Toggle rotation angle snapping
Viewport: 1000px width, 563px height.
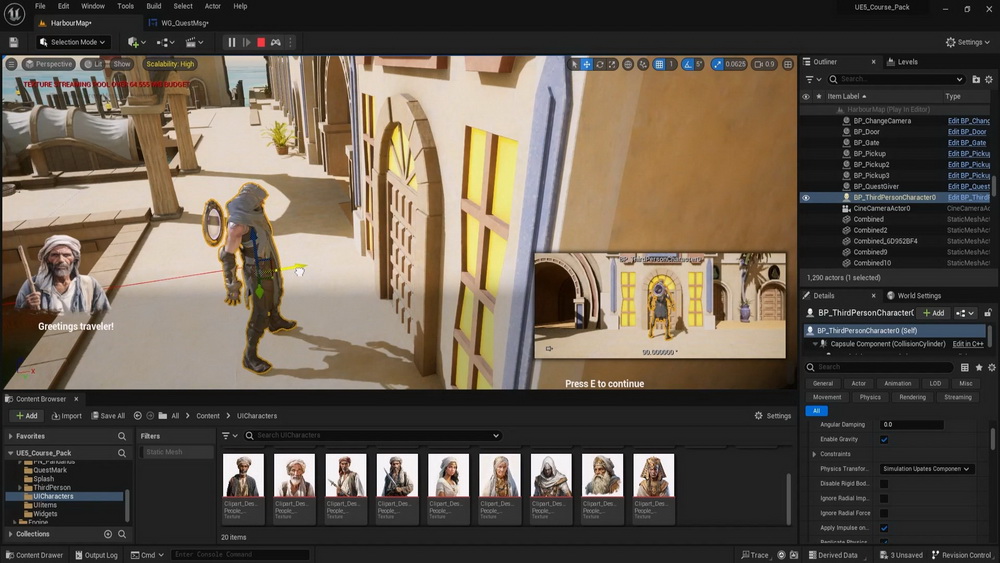click(x=688, y=64)
